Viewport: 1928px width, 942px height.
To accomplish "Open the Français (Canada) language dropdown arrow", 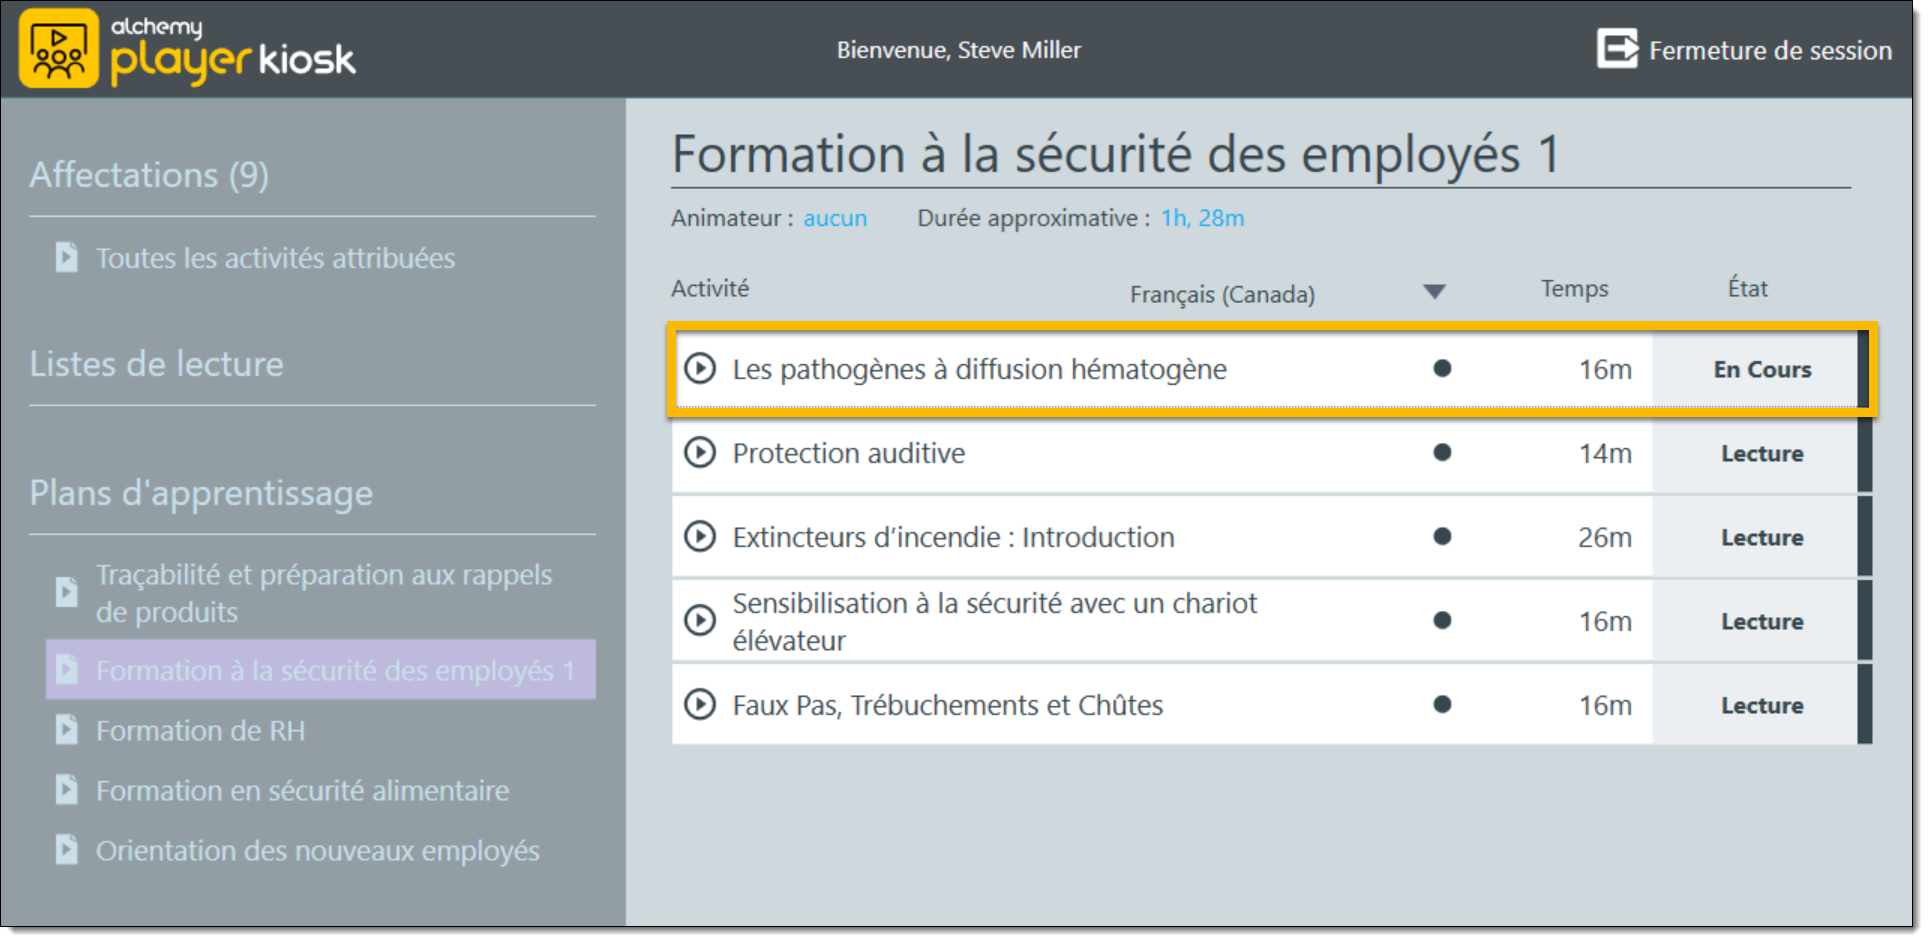I will point(1434,292).
